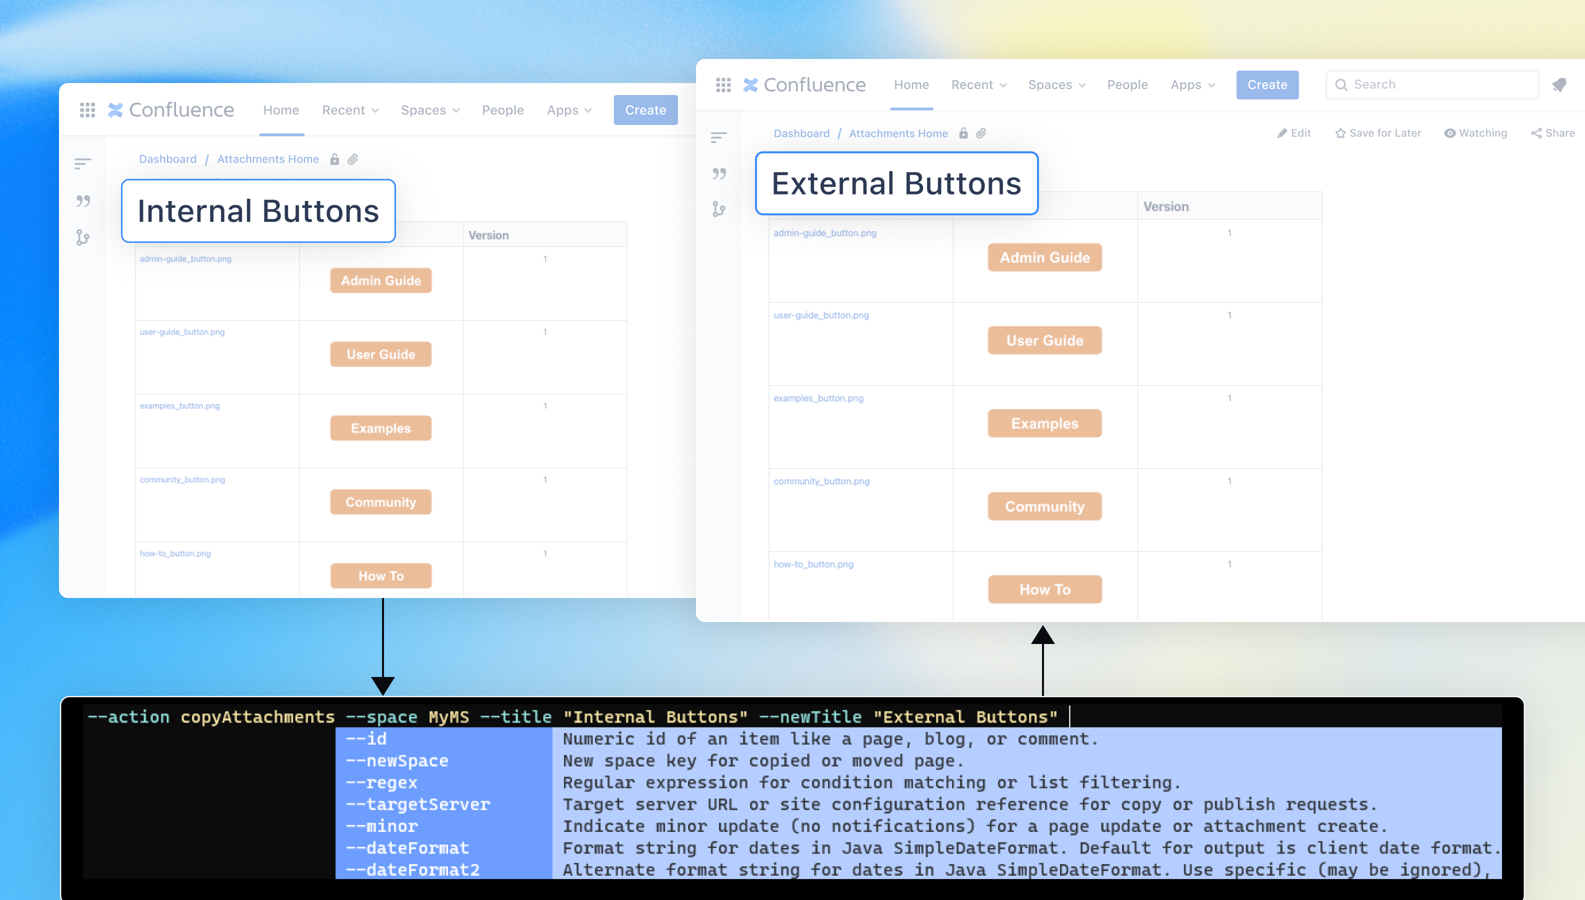Select --dateFormat2 autocomplete suggestion in terminal
Screen dimensions: 1585x900
point(918,870)
